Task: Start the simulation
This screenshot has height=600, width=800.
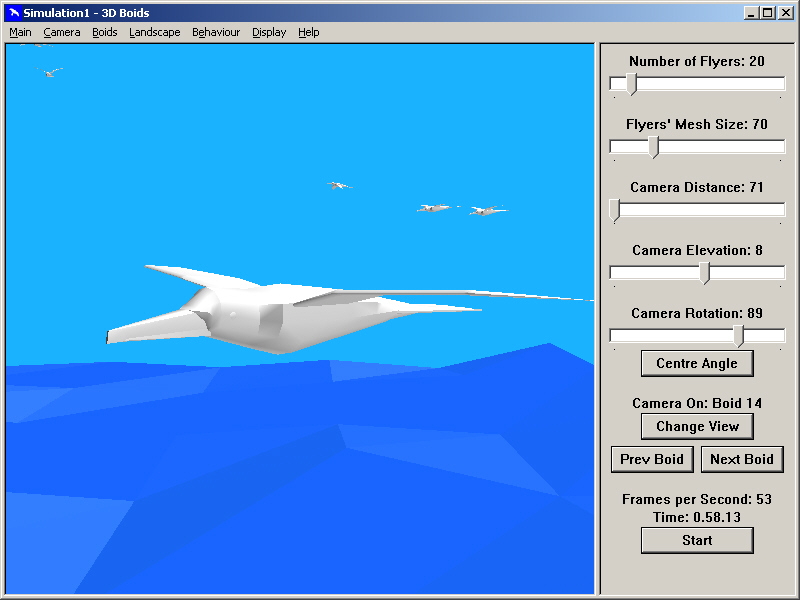Action: (x=697, y=540)
